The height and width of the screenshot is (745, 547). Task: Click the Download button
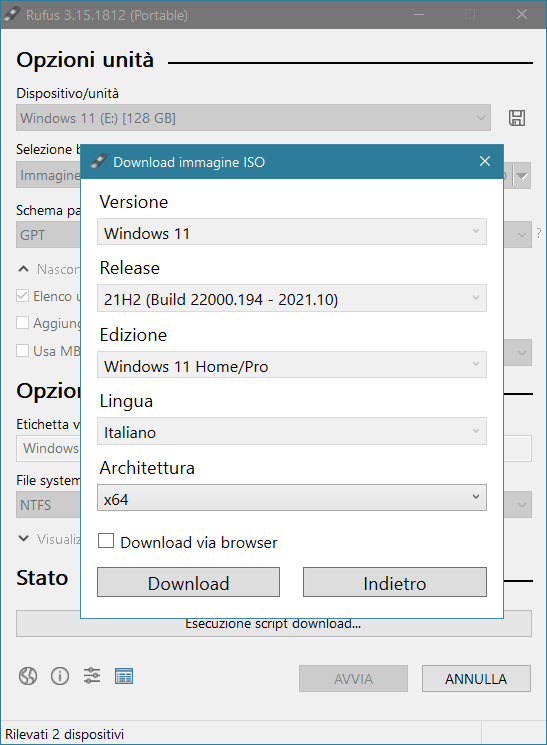[x=188, y=582]
